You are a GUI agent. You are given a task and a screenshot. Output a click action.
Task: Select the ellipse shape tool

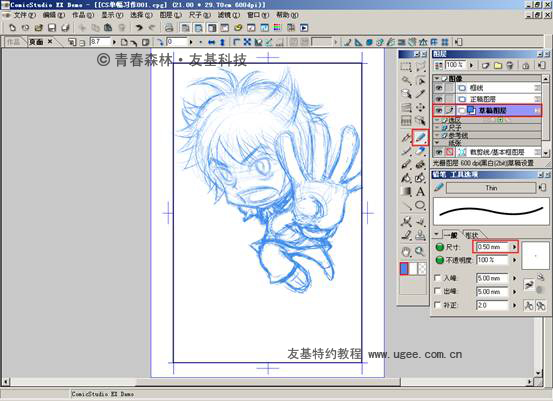(420, 205)
